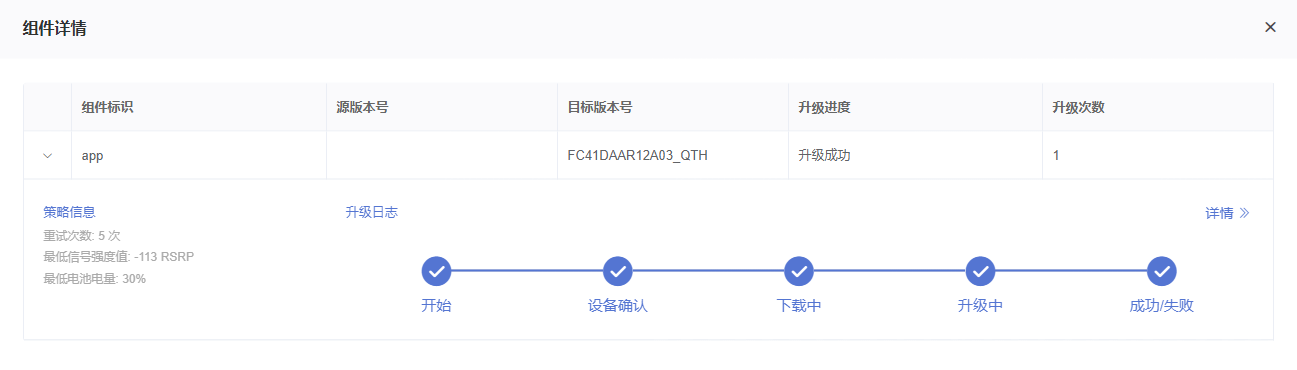
Task: Click the 策略信息 heading
Action: coord(69,212)
